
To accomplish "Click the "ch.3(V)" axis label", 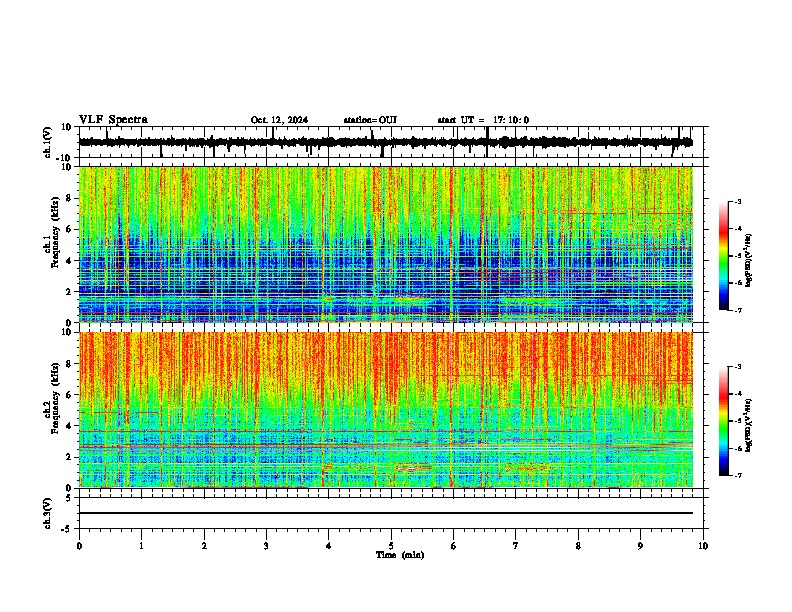I will (48, 514).
